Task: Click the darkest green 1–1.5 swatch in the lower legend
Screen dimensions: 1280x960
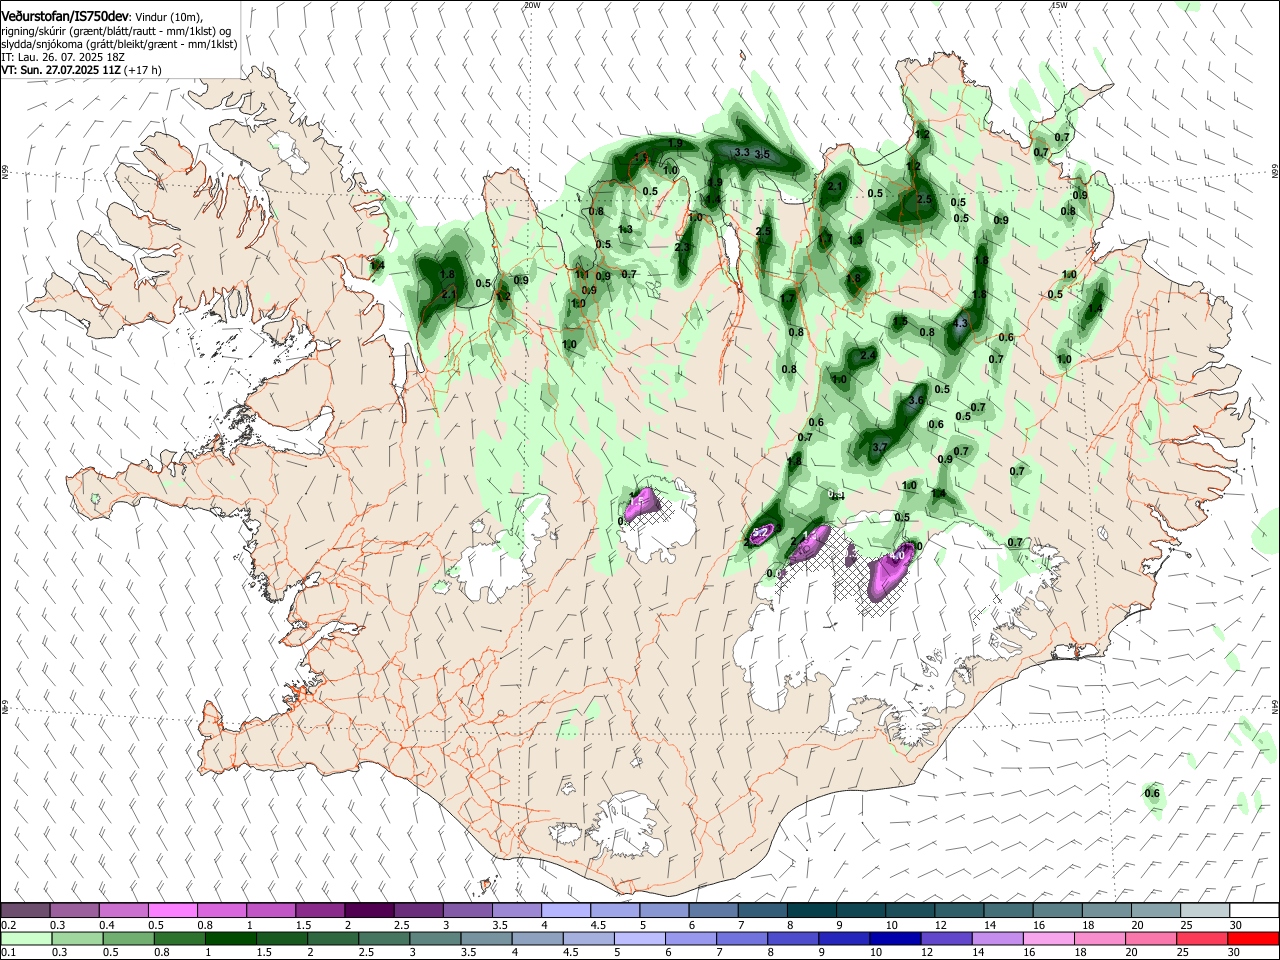Action: [x=232, y=938]
